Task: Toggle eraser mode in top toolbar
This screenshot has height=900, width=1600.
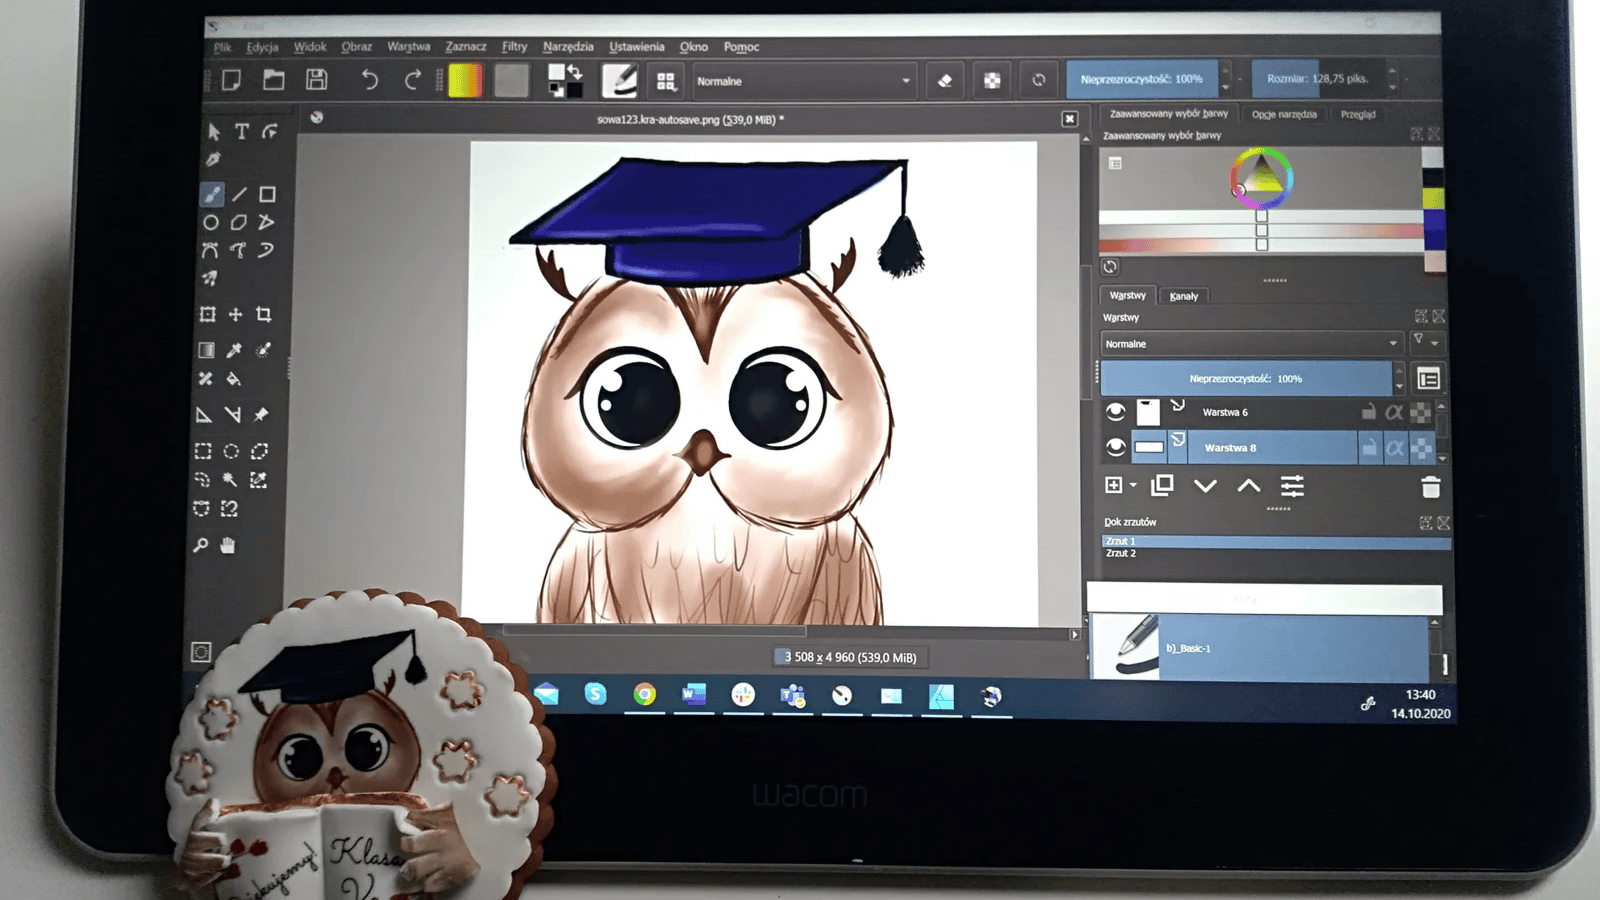Action: point(944,81)
